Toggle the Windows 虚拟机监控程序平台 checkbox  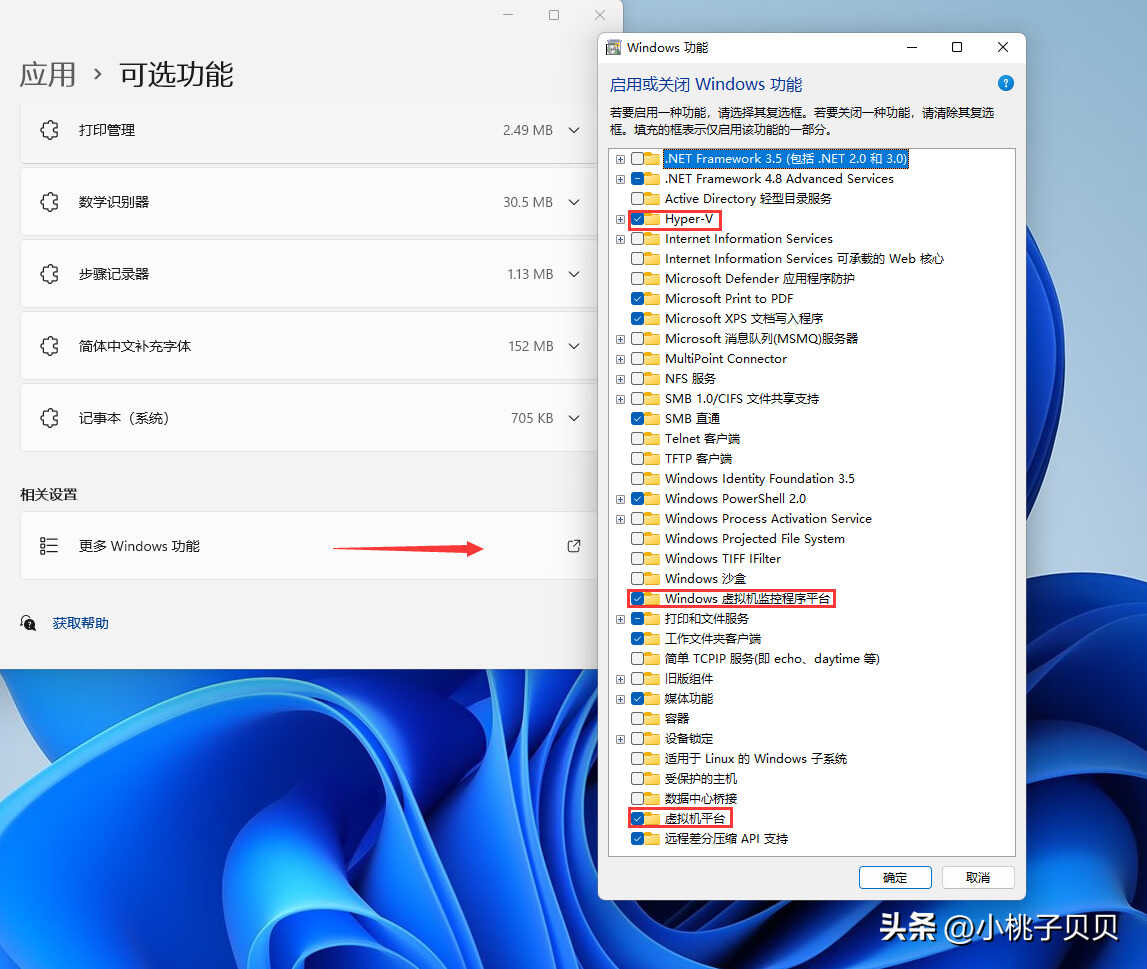pyautogui.click(x=637, y=598)
